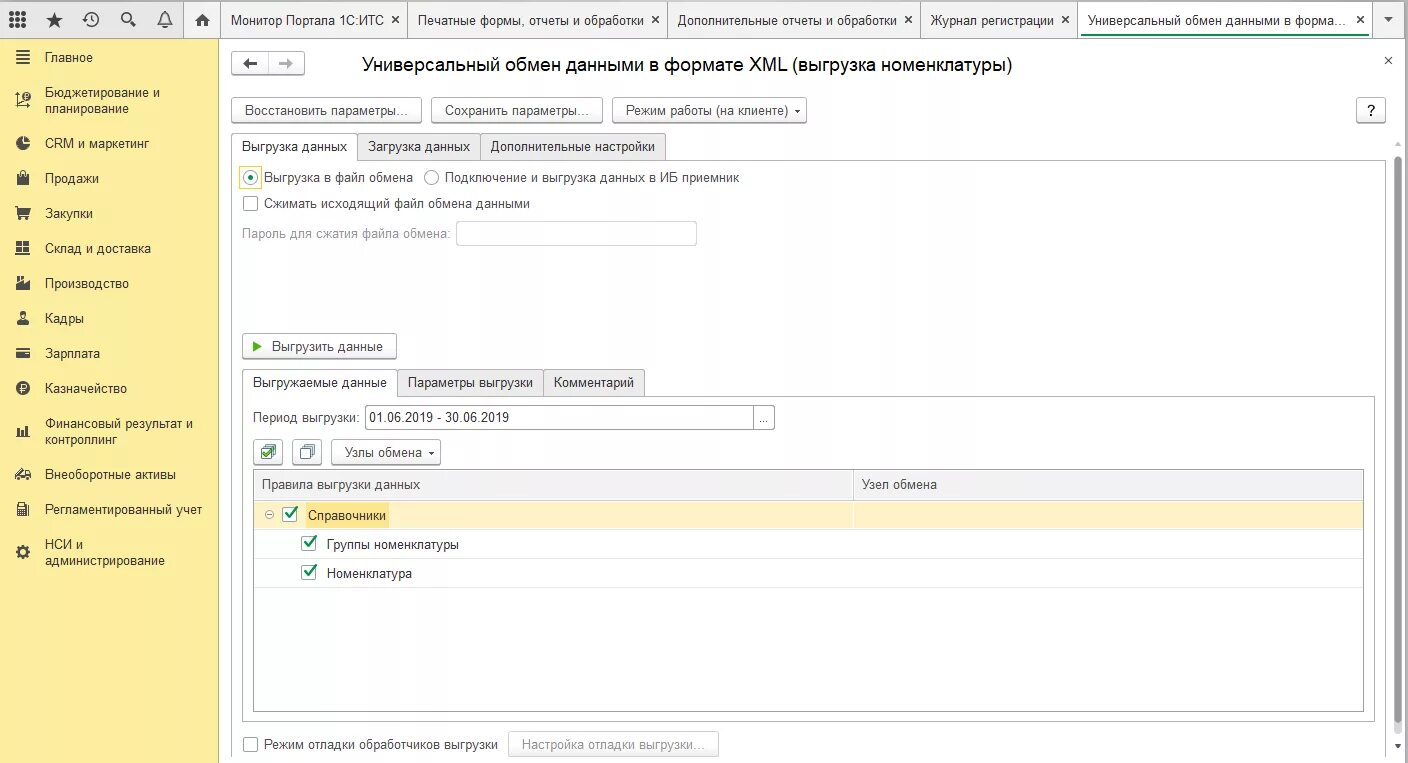Click Сохранить параметры button
1408x763 pixels.
click(517, 110)
